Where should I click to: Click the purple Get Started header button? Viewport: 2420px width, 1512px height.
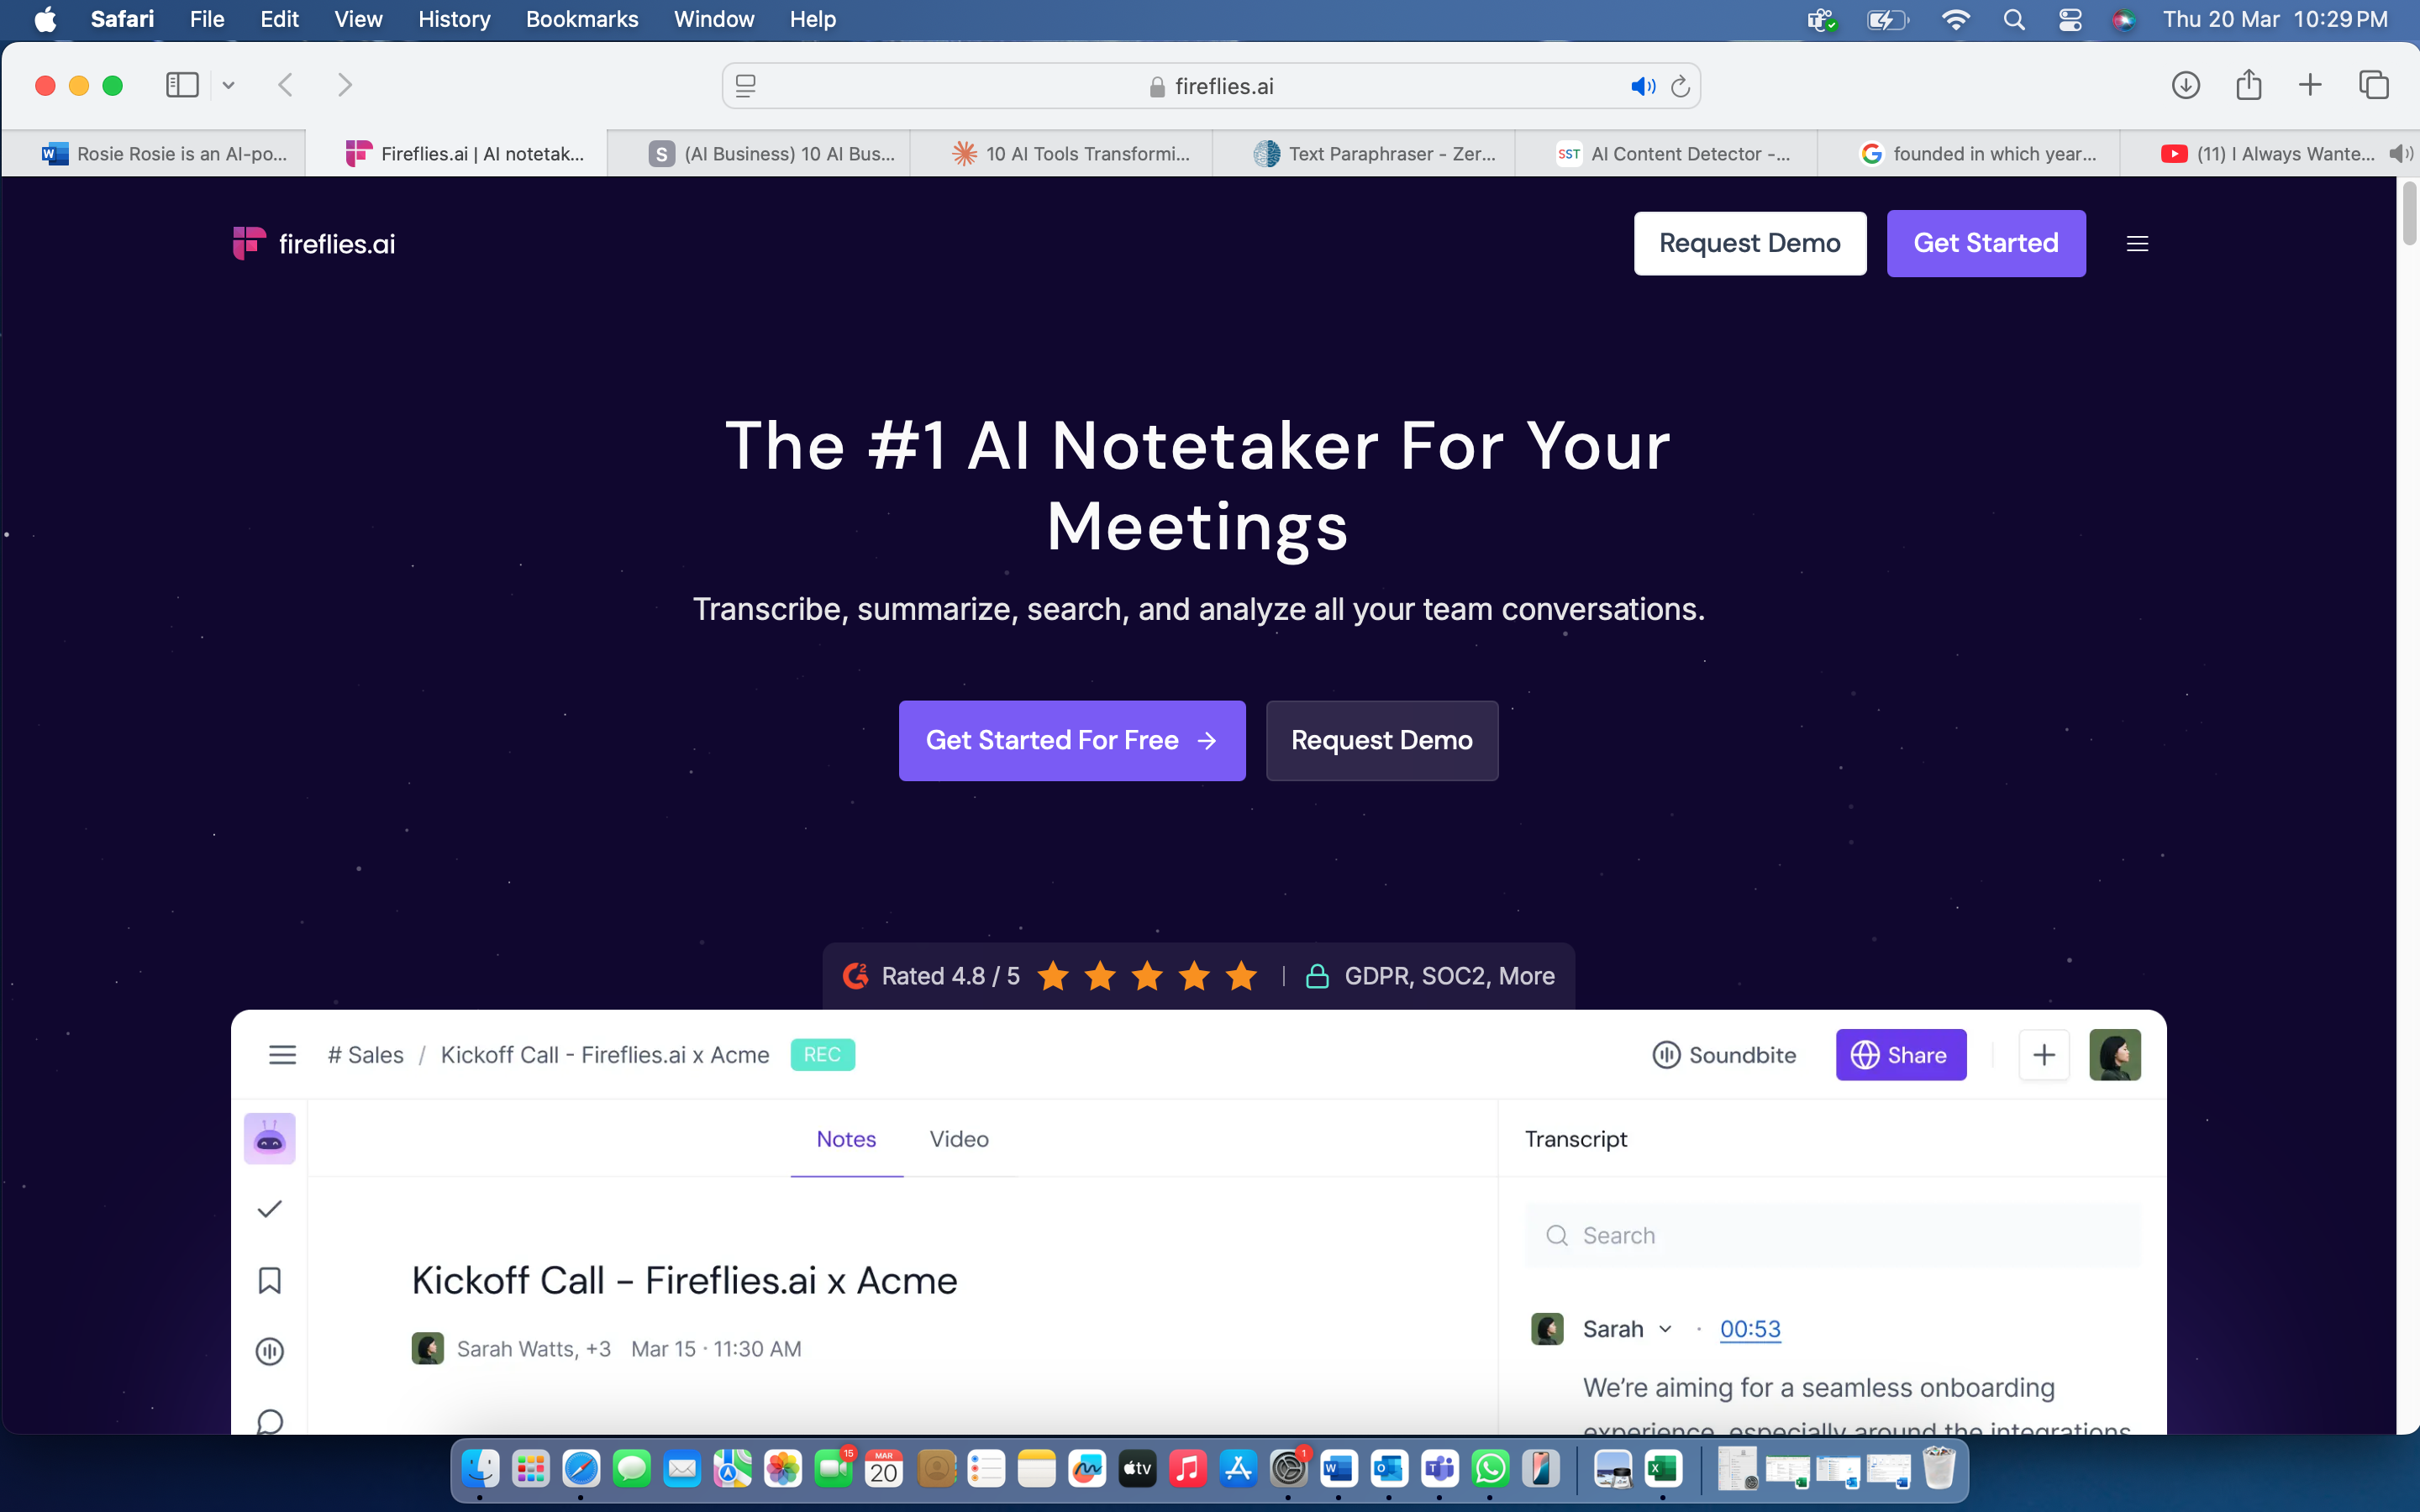tap(1985, 243)
